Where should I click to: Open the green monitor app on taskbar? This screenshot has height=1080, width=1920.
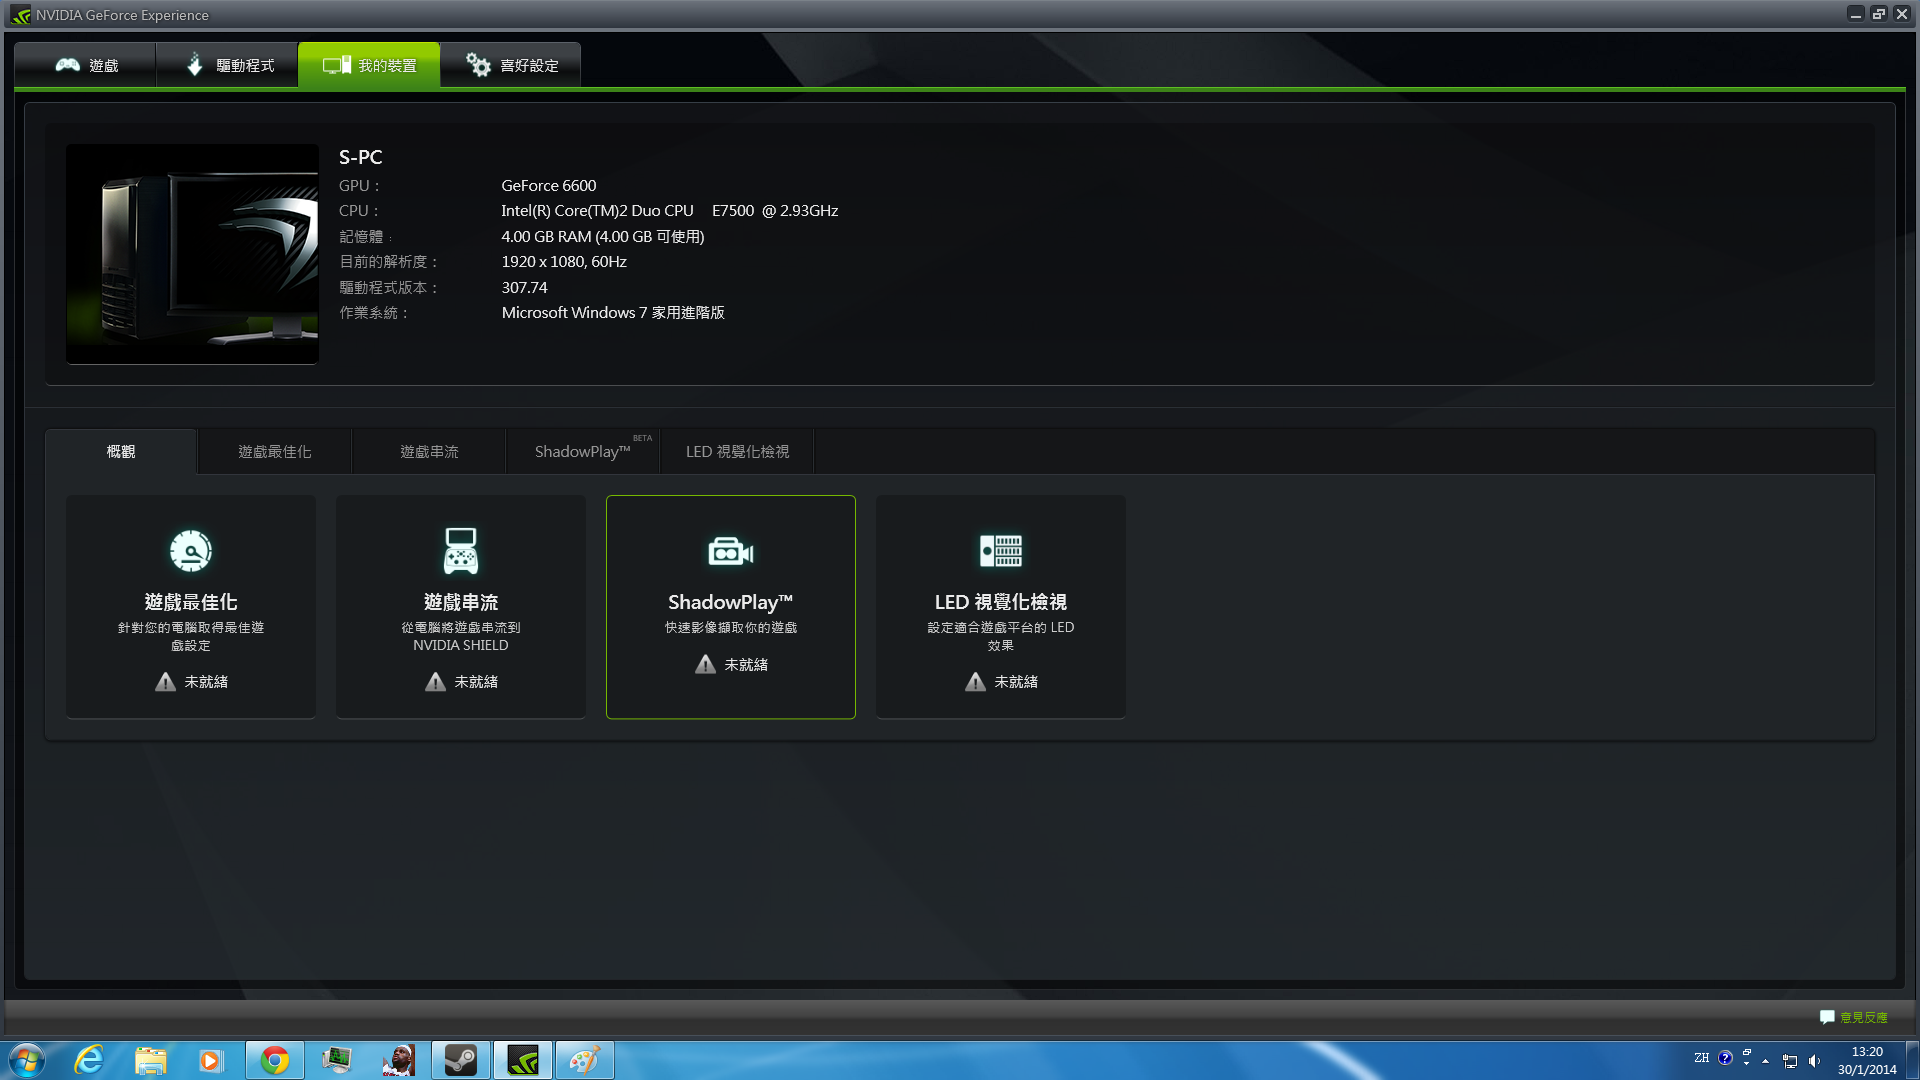tap(337, 1060)
